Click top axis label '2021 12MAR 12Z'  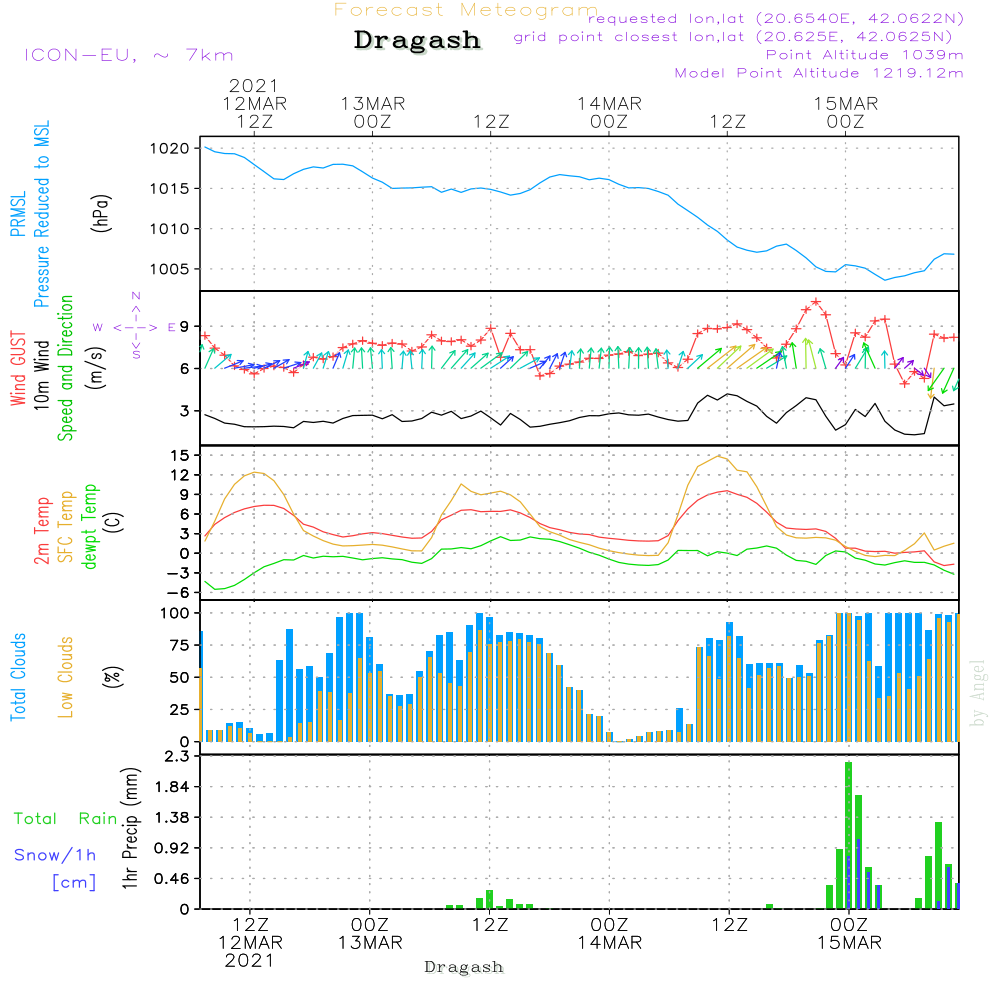254,103
